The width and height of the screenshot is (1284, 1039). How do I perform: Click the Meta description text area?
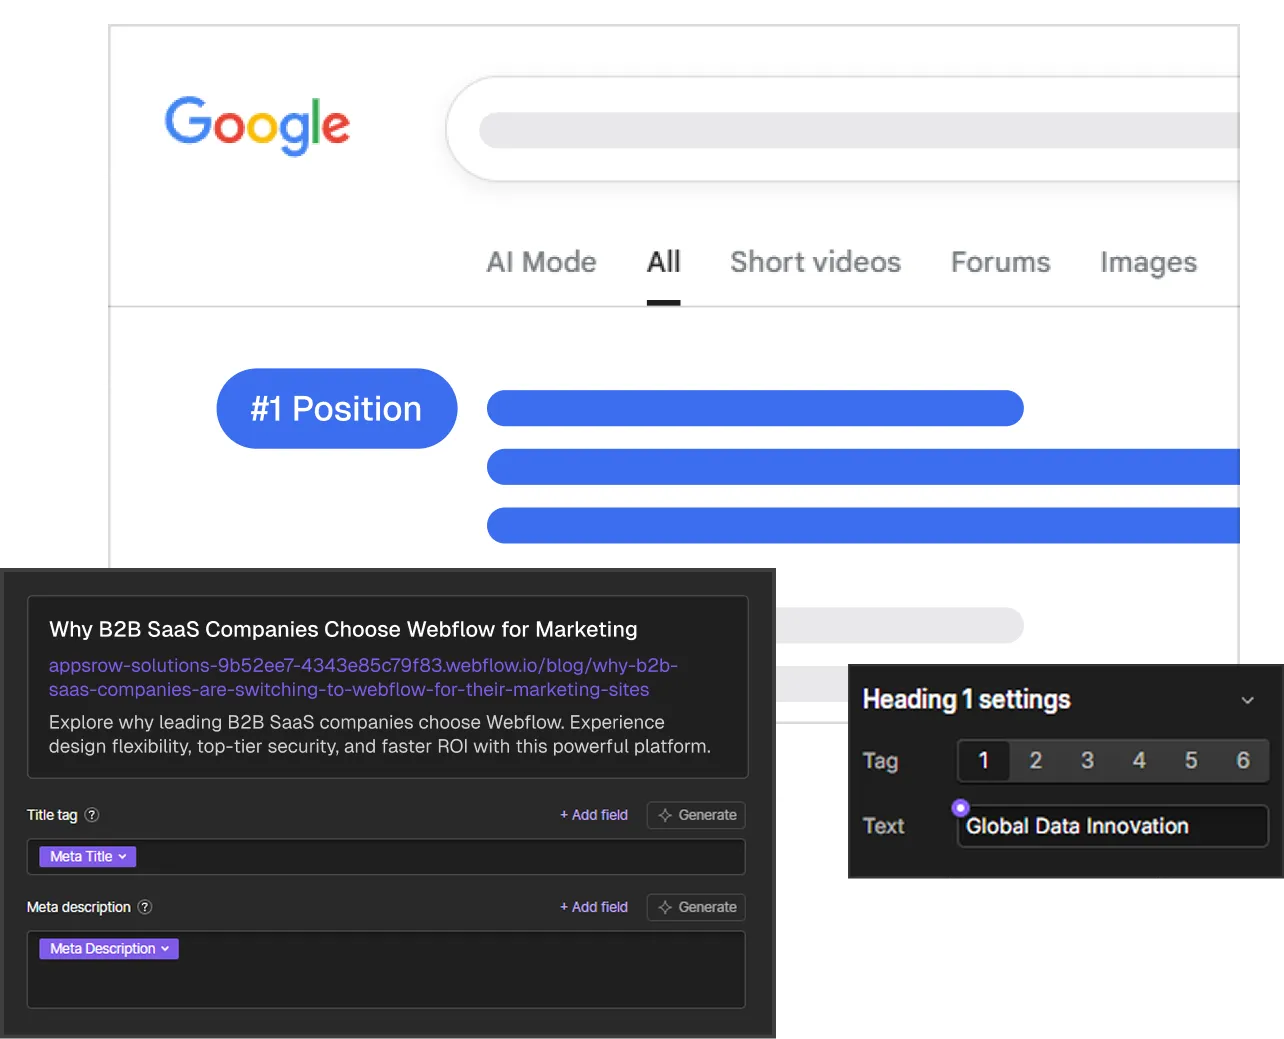(386, 969)
